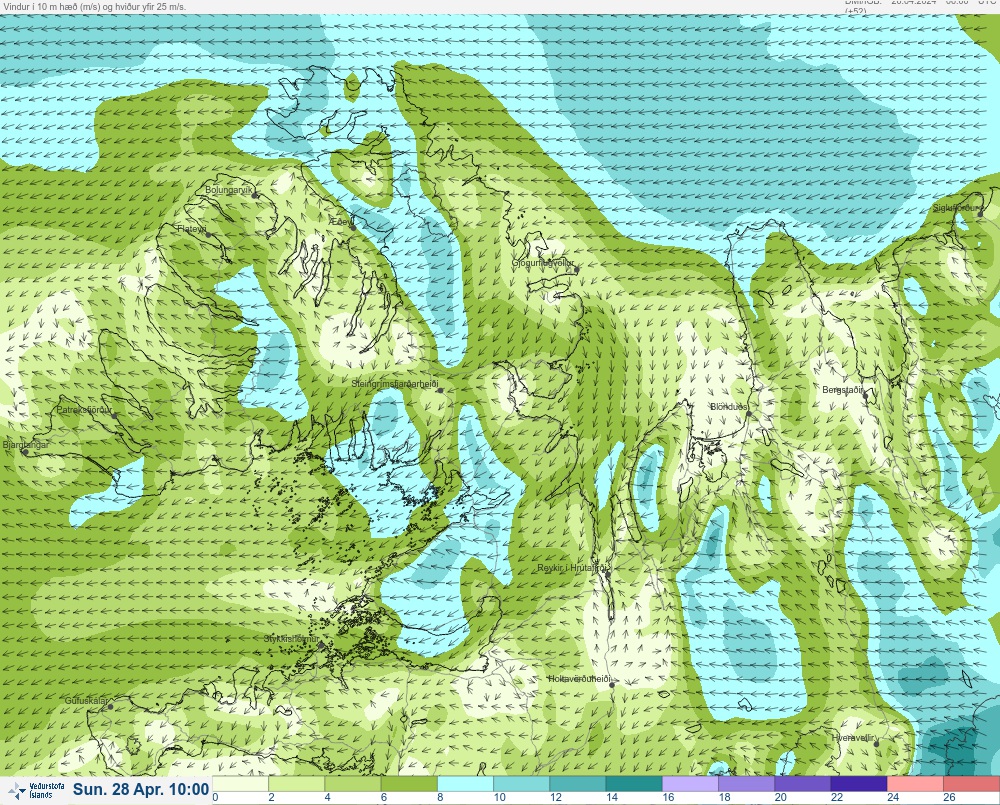Click the Patreksfjörður station label
This screenshot has width=1000, height=805.
(x=84, y=410)
